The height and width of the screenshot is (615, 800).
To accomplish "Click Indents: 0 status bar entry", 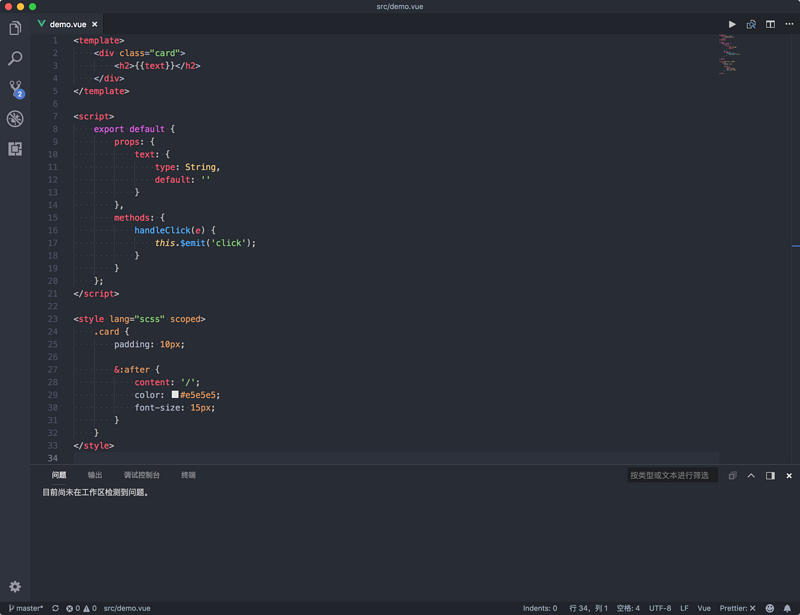I will 540,608.
